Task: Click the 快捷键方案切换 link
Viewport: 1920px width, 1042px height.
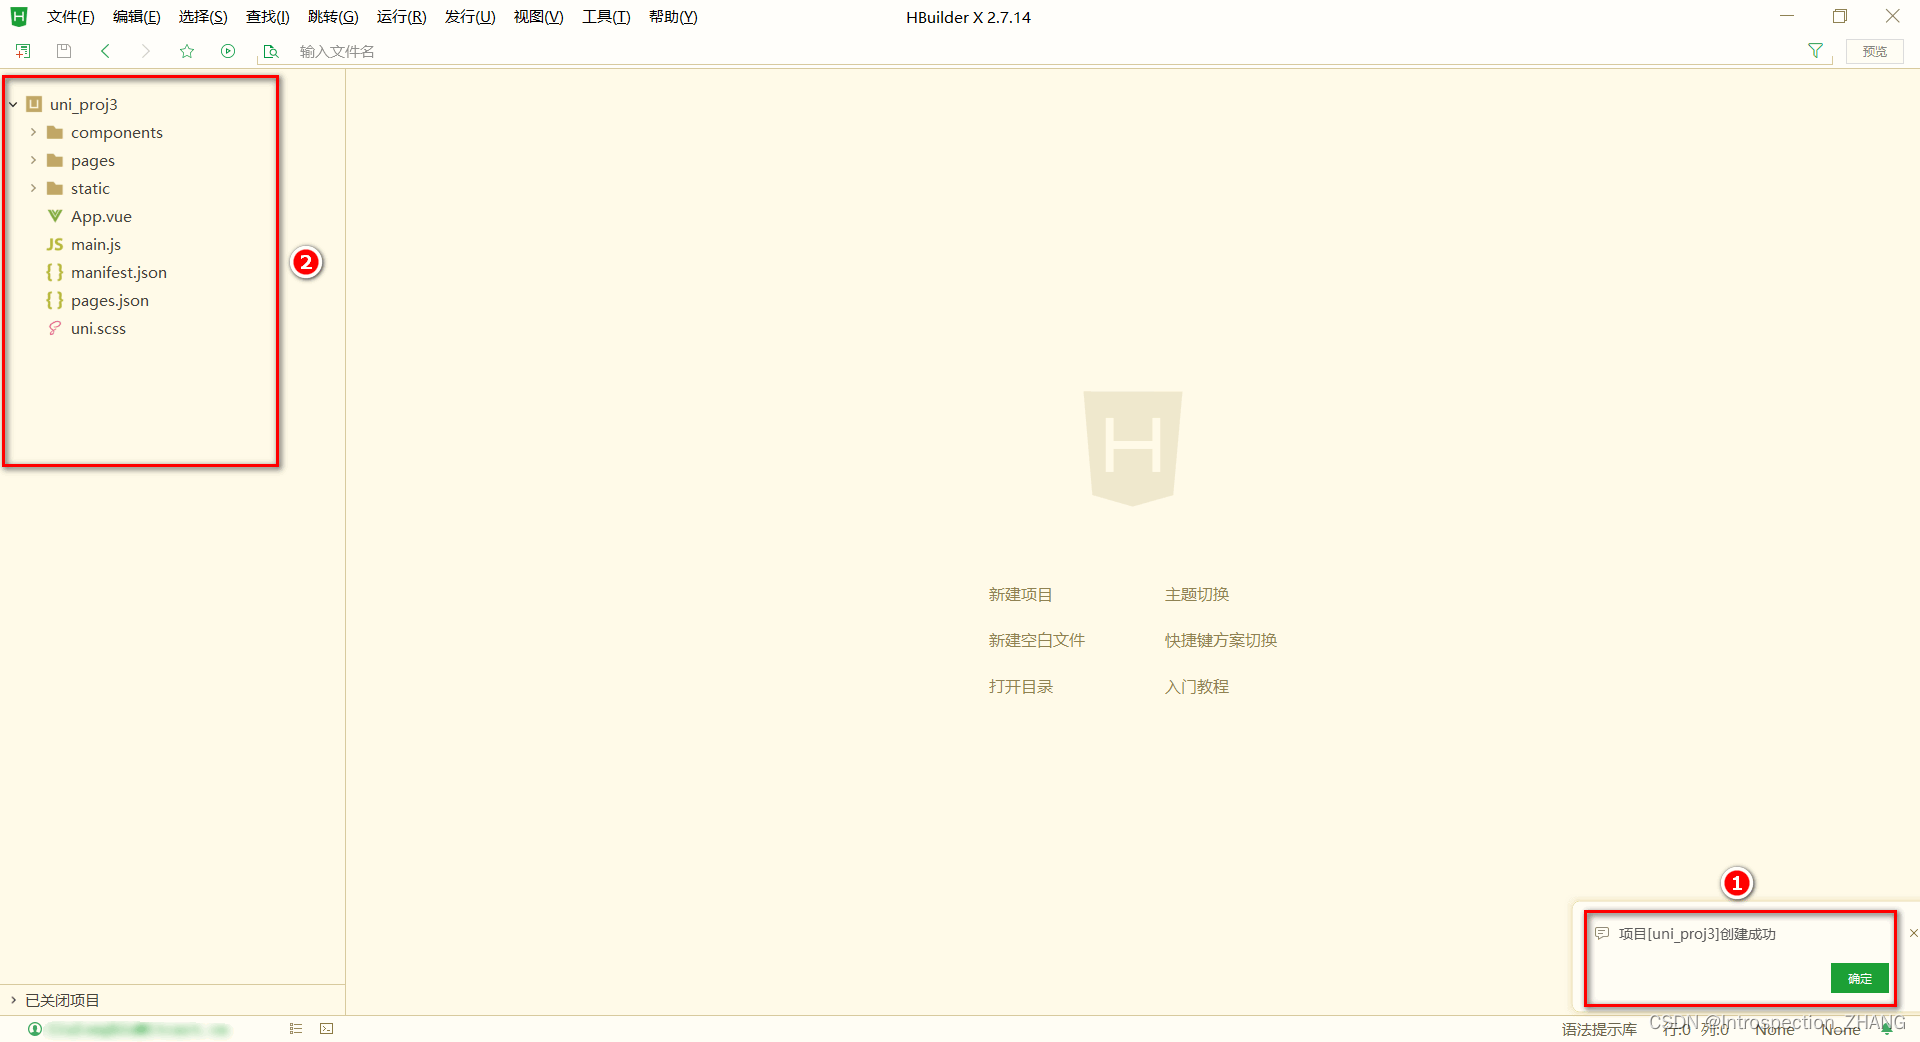Action: pyautogui.click(x=1221, y=640)
